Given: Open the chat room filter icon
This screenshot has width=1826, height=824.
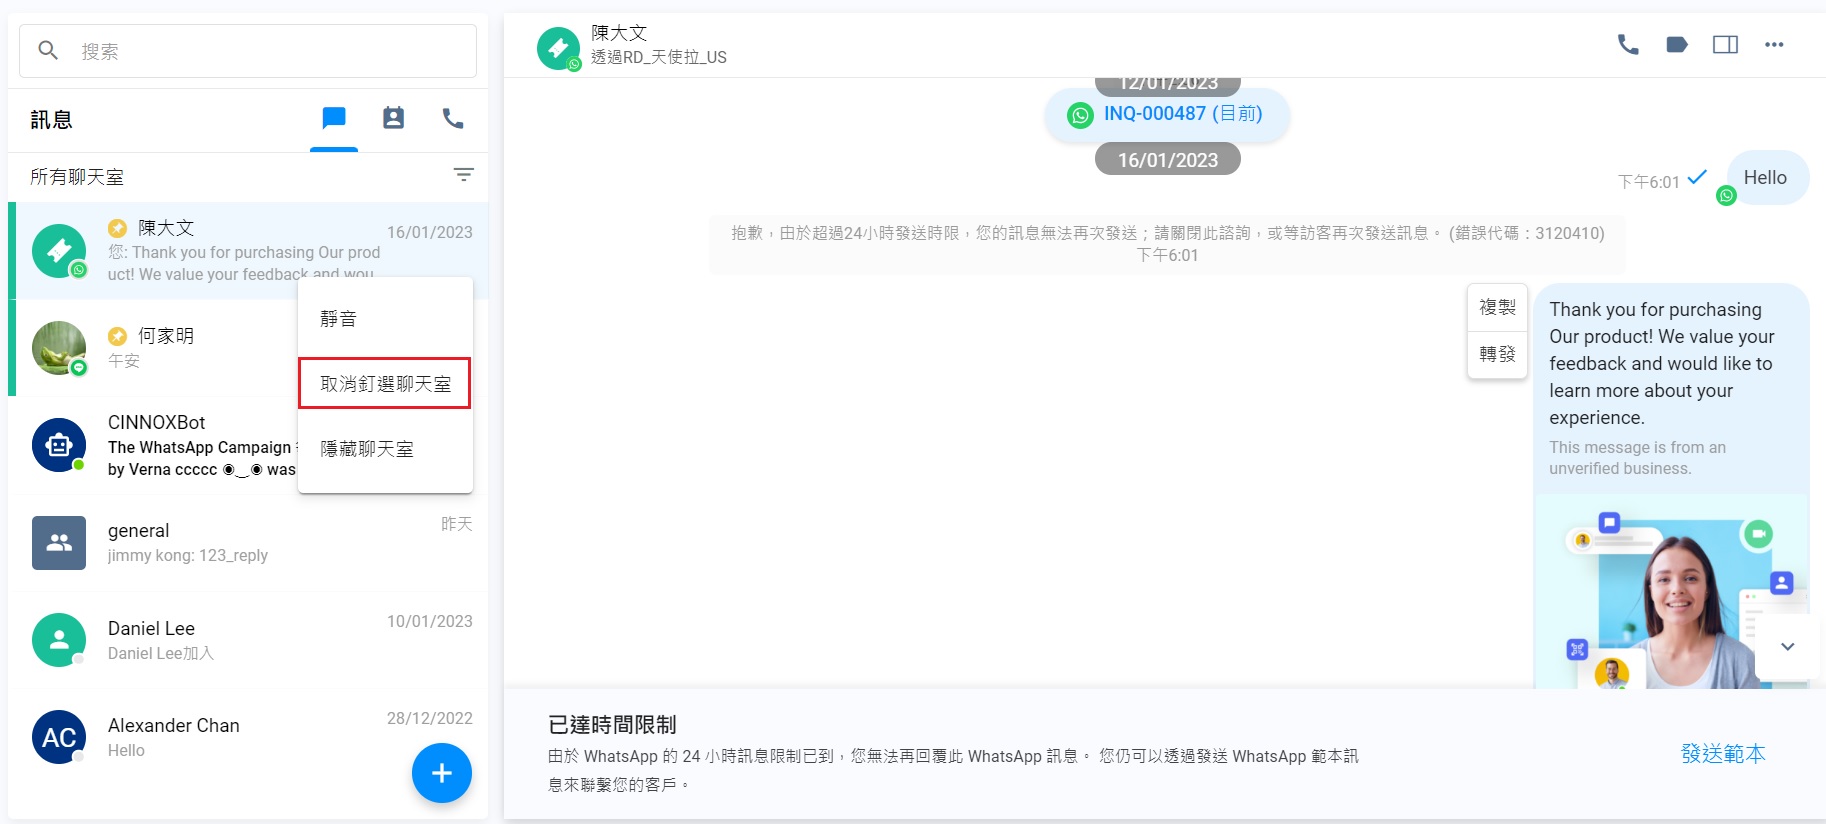Looking at the screenshot, I should tap(463, 175).
